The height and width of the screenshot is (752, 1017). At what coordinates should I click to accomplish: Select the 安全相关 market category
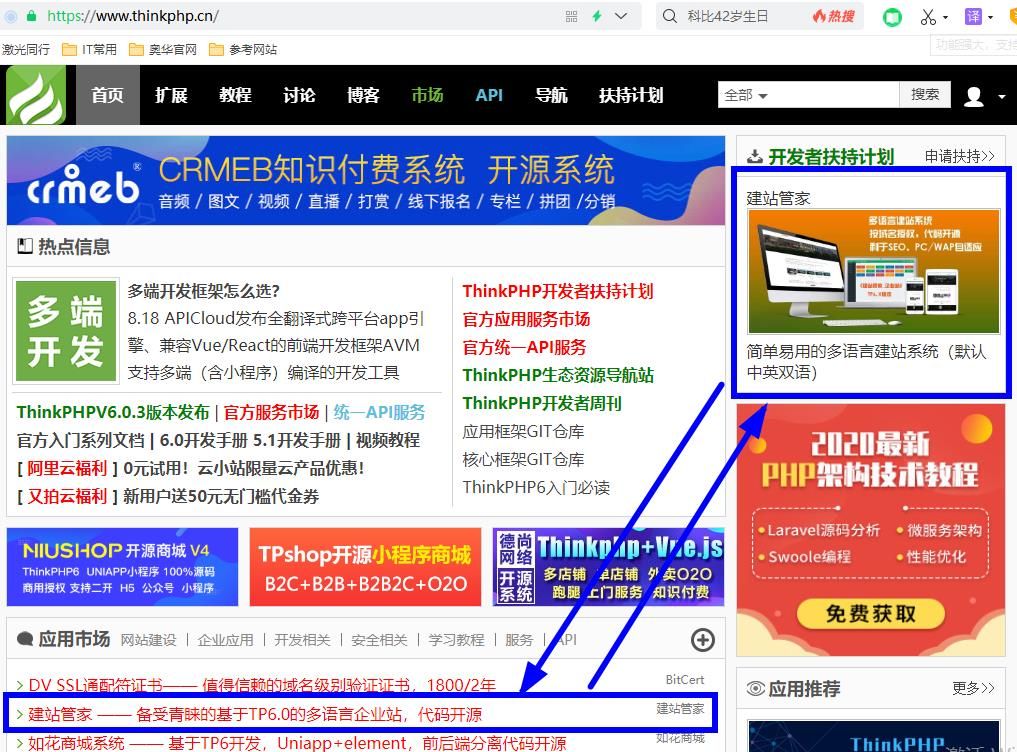coord(379,640)
